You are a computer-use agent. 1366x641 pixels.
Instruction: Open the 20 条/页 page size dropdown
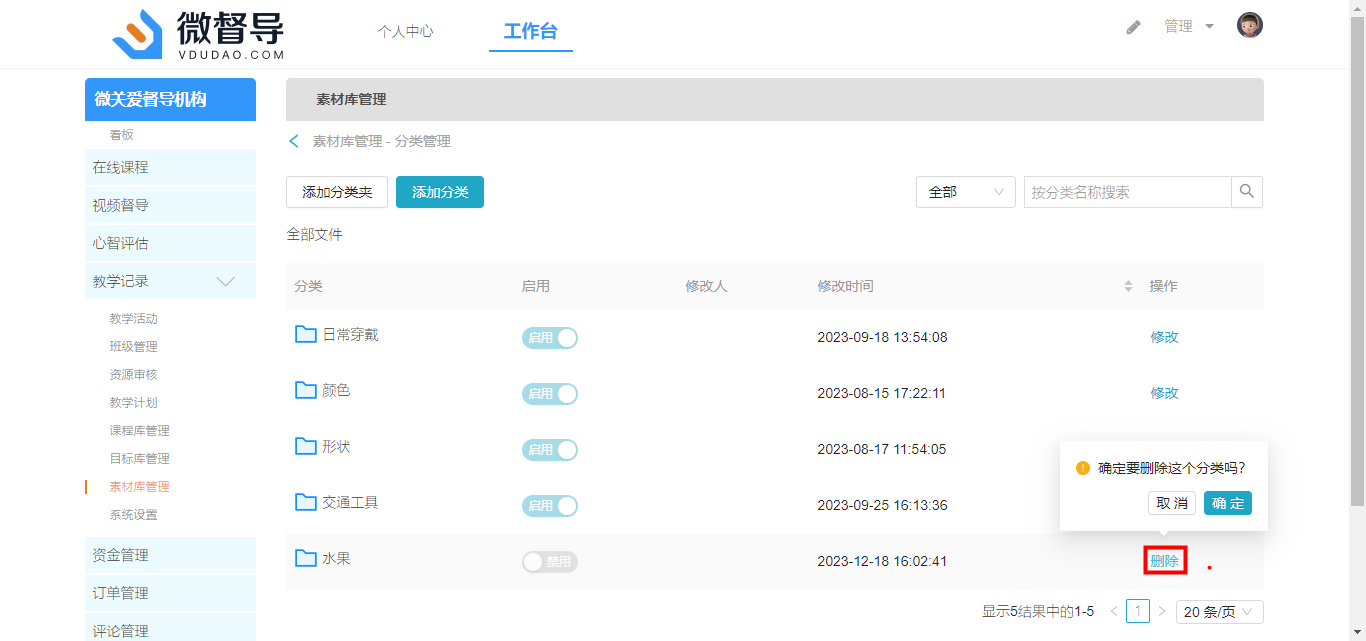click(1220, 612)
